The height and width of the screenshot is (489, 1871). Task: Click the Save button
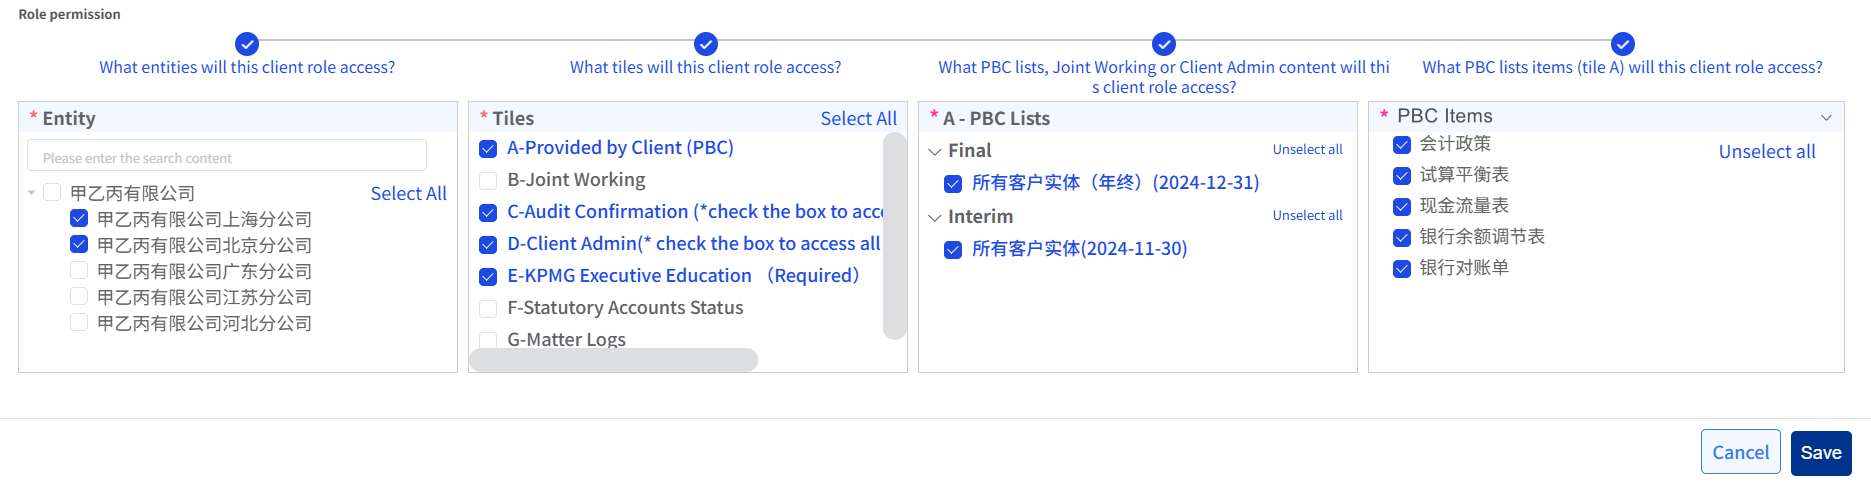pyautogui.click(x=1820, y=453)
